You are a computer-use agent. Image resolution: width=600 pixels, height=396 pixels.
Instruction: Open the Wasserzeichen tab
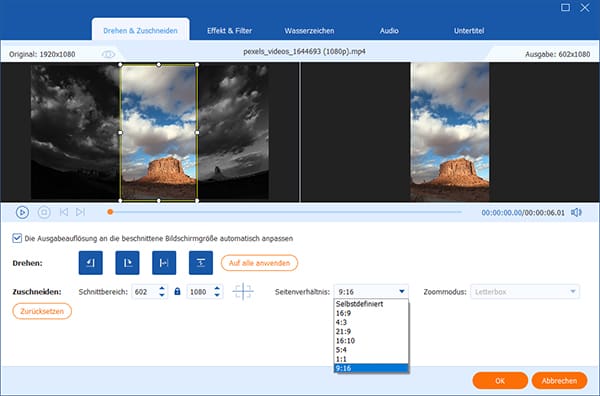pyautogui.click(x=309, y=31)
